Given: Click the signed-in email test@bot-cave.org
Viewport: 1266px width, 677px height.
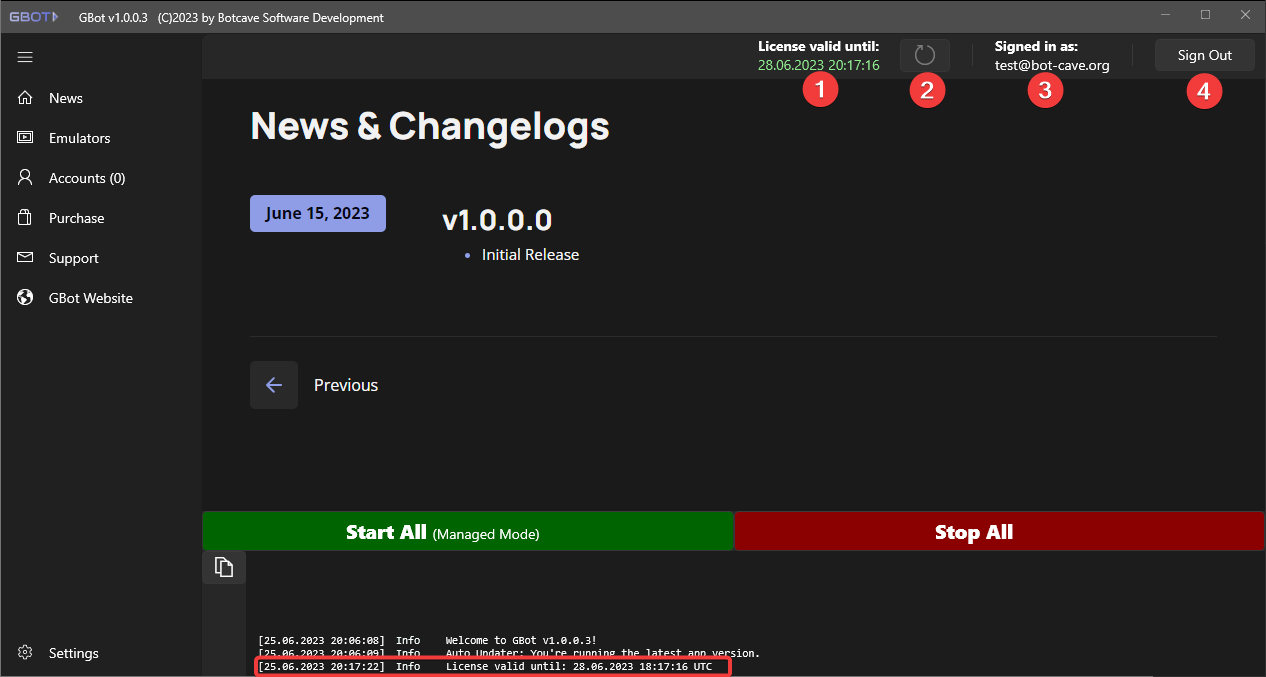Looking at the screenshot, I should pyautogui.click(x=1051, y=65).
